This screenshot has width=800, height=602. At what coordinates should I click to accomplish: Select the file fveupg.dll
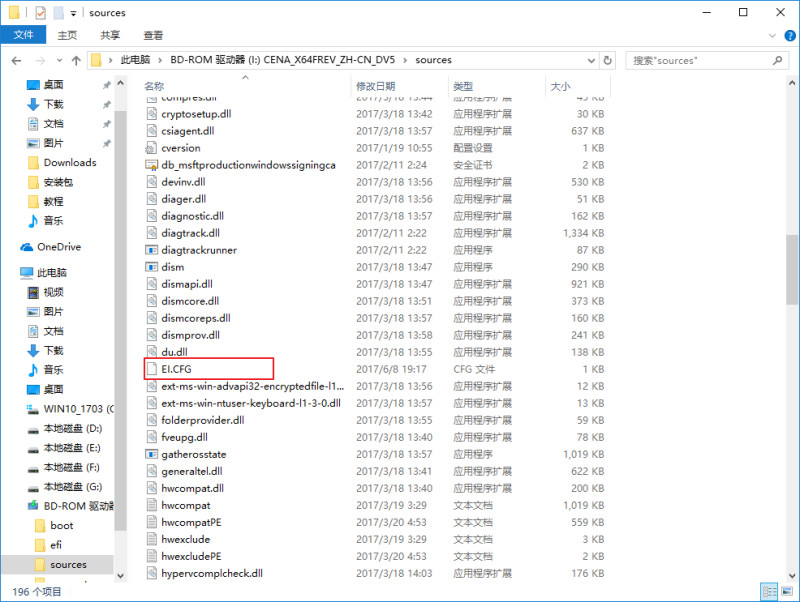point(184,437)
